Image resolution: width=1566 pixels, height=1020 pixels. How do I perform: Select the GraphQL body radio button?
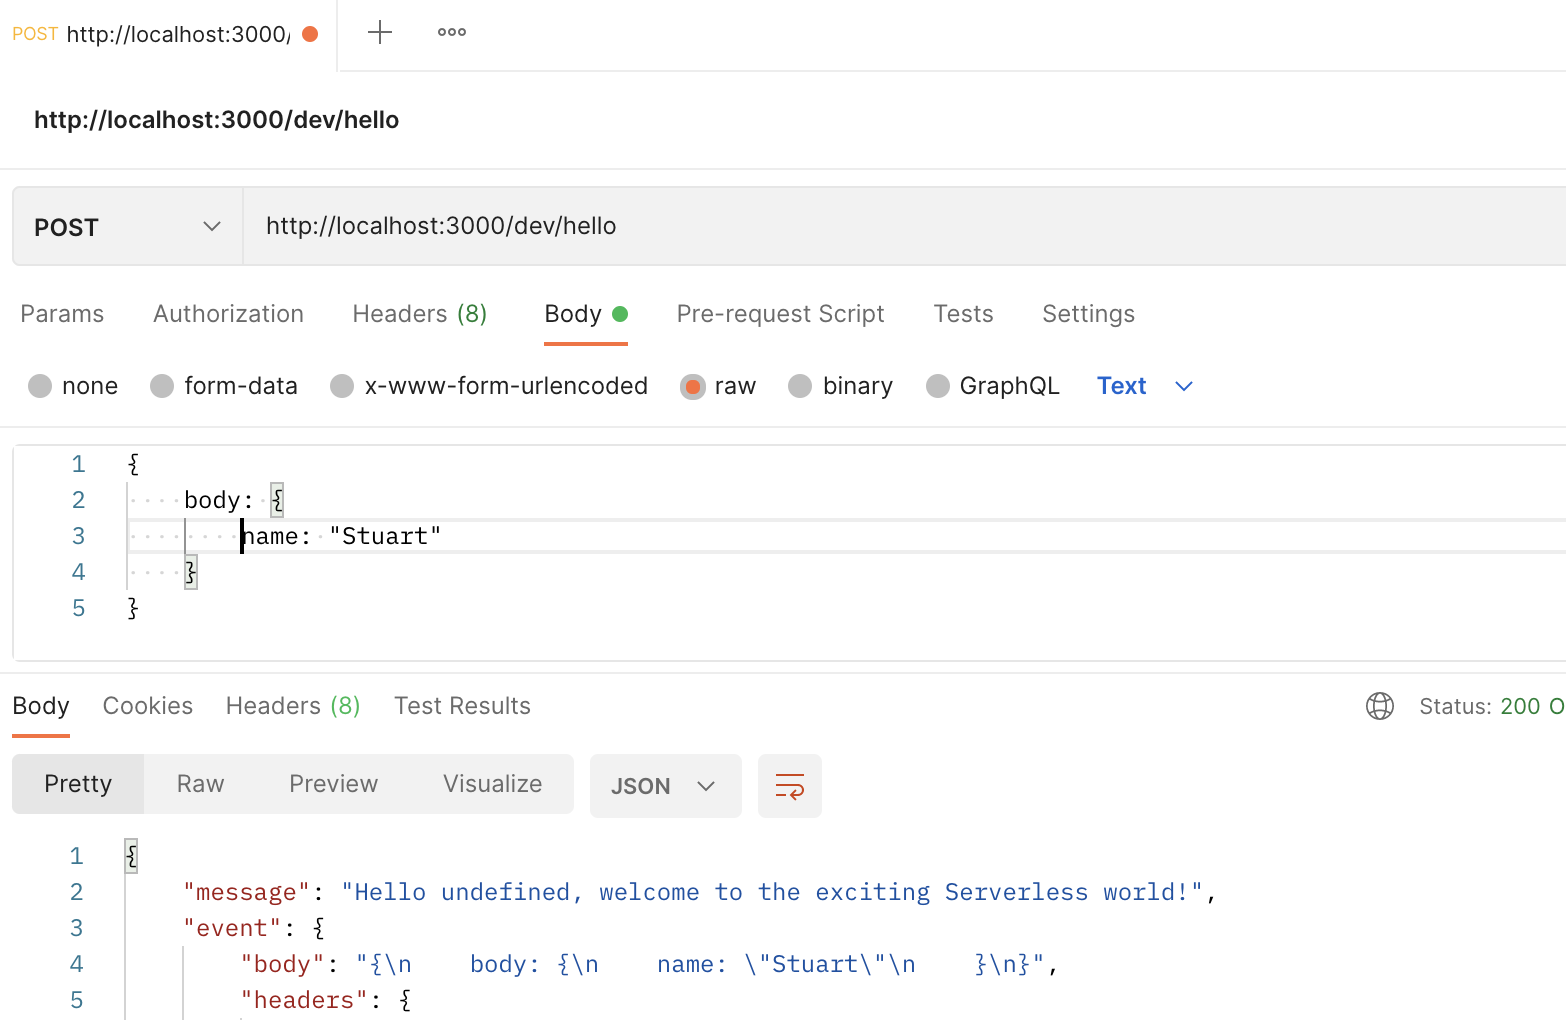pos(937,386)
